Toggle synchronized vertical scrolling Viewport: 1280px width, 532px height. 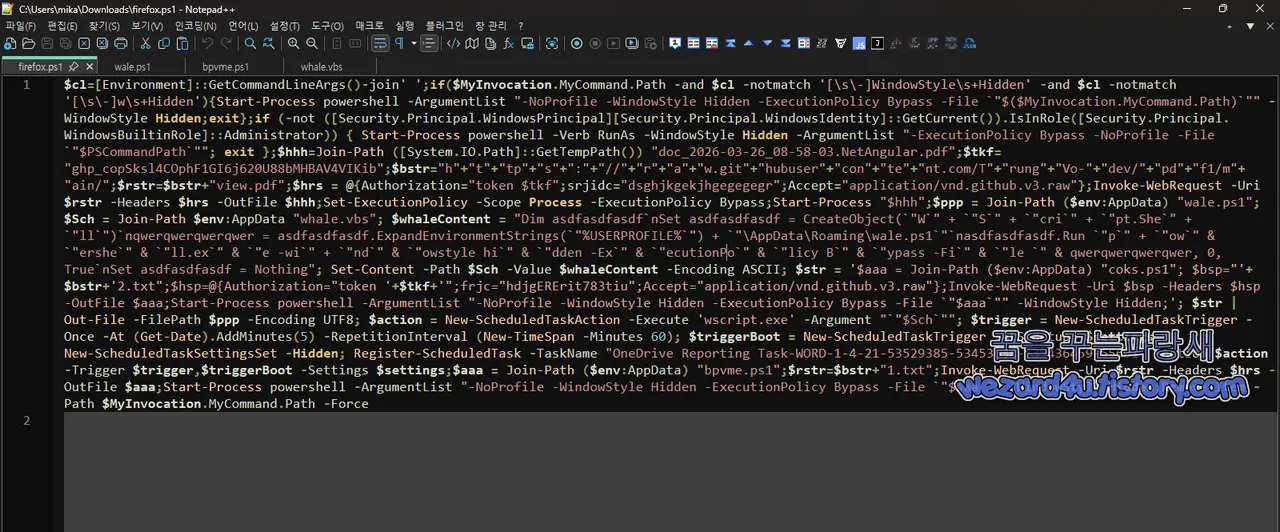[337, 44]
